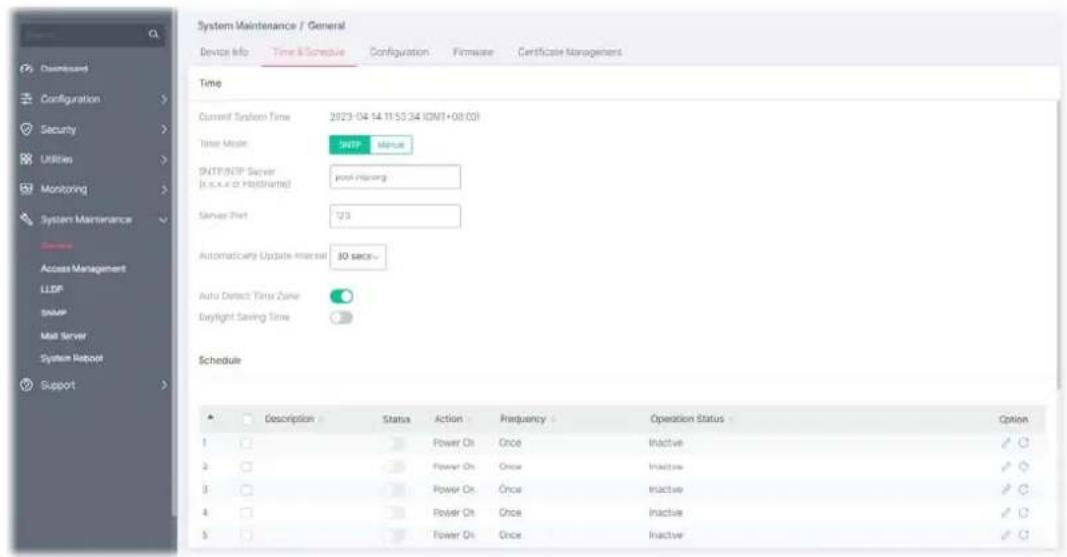Image resolution: width=1067 pixels, height=557 pixels.
Task: Enable status switch for schedule row 1
Action: pos(395,443)
